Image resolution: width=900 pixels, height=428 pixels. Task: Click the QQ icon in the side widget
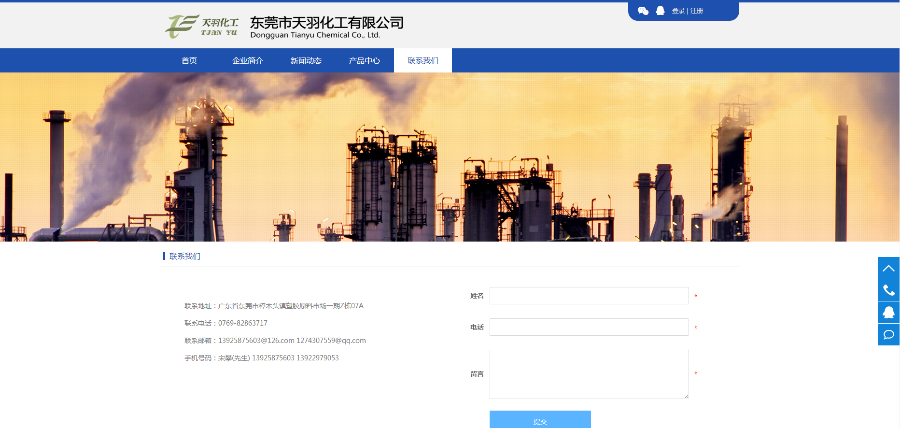tap(889, 313)
